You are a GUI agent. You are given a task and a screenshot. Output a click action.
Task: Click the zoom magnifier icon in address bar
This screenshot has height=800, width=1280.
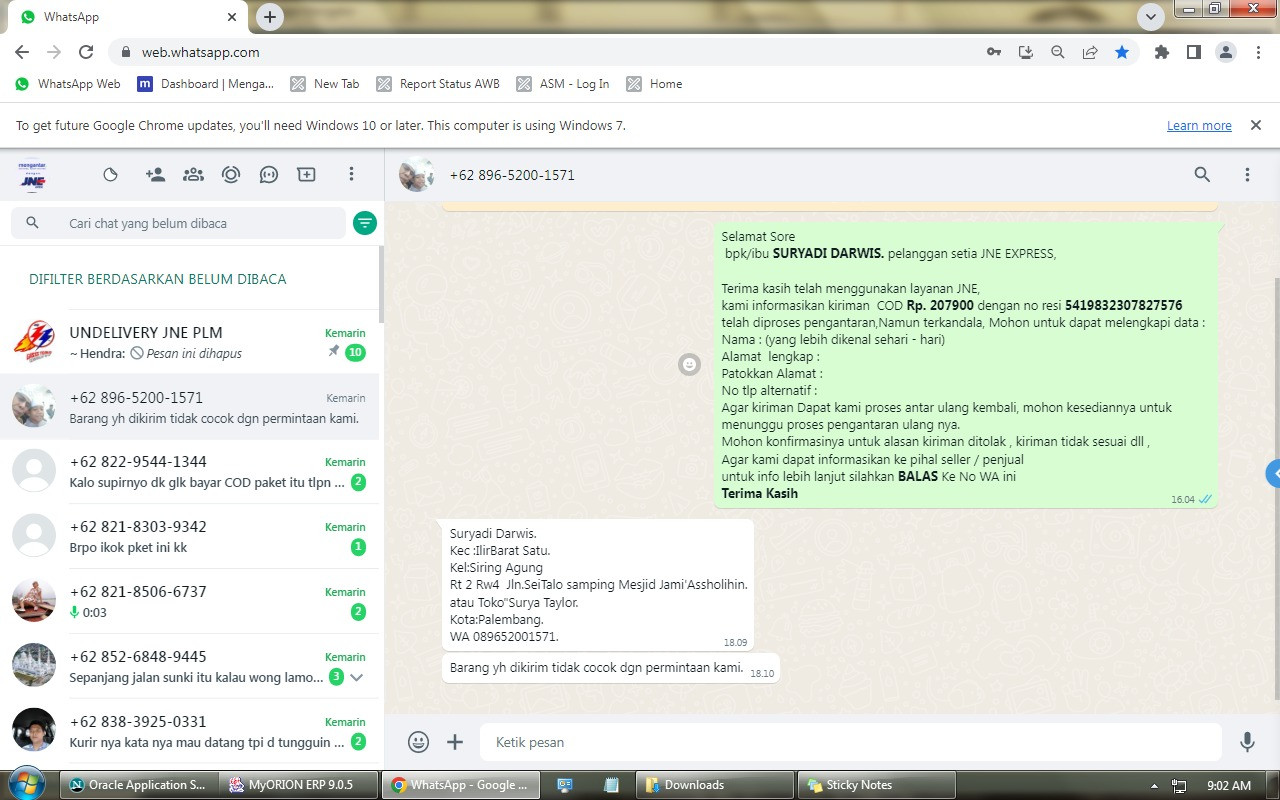pyautogui.click(x=1058, y=52)
